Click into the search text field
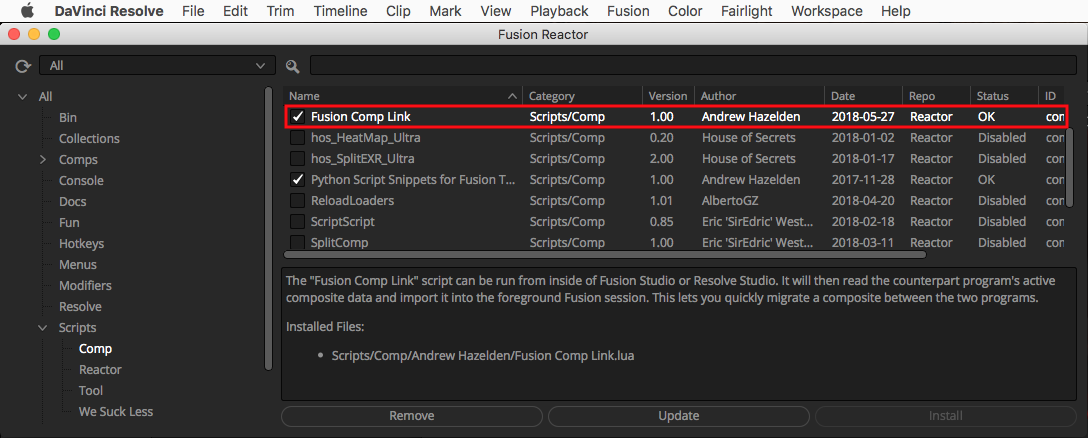 coord(693,66)
